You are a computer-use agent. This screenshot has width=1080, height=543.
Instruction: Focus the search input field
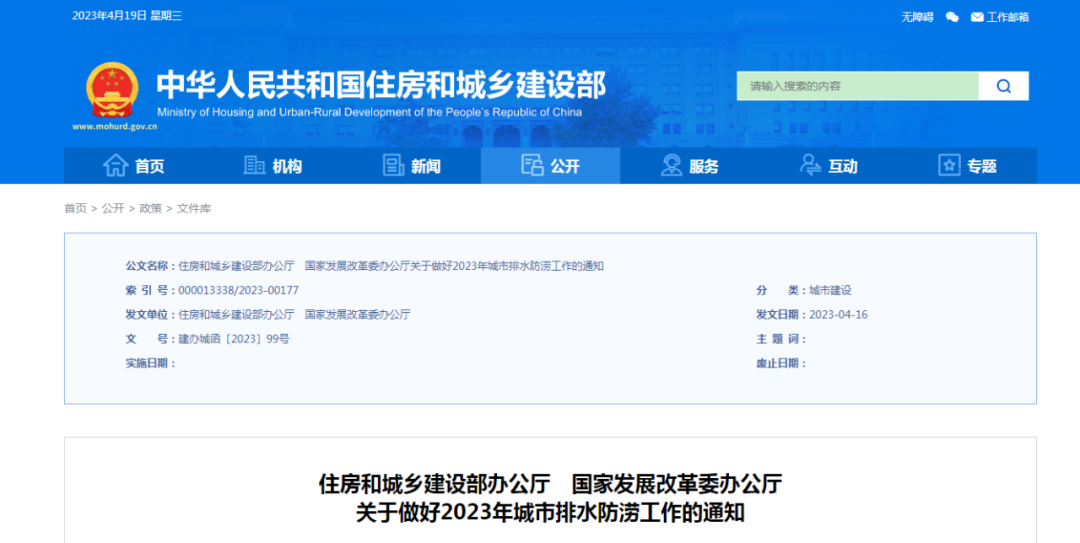(x=857, y=86)
